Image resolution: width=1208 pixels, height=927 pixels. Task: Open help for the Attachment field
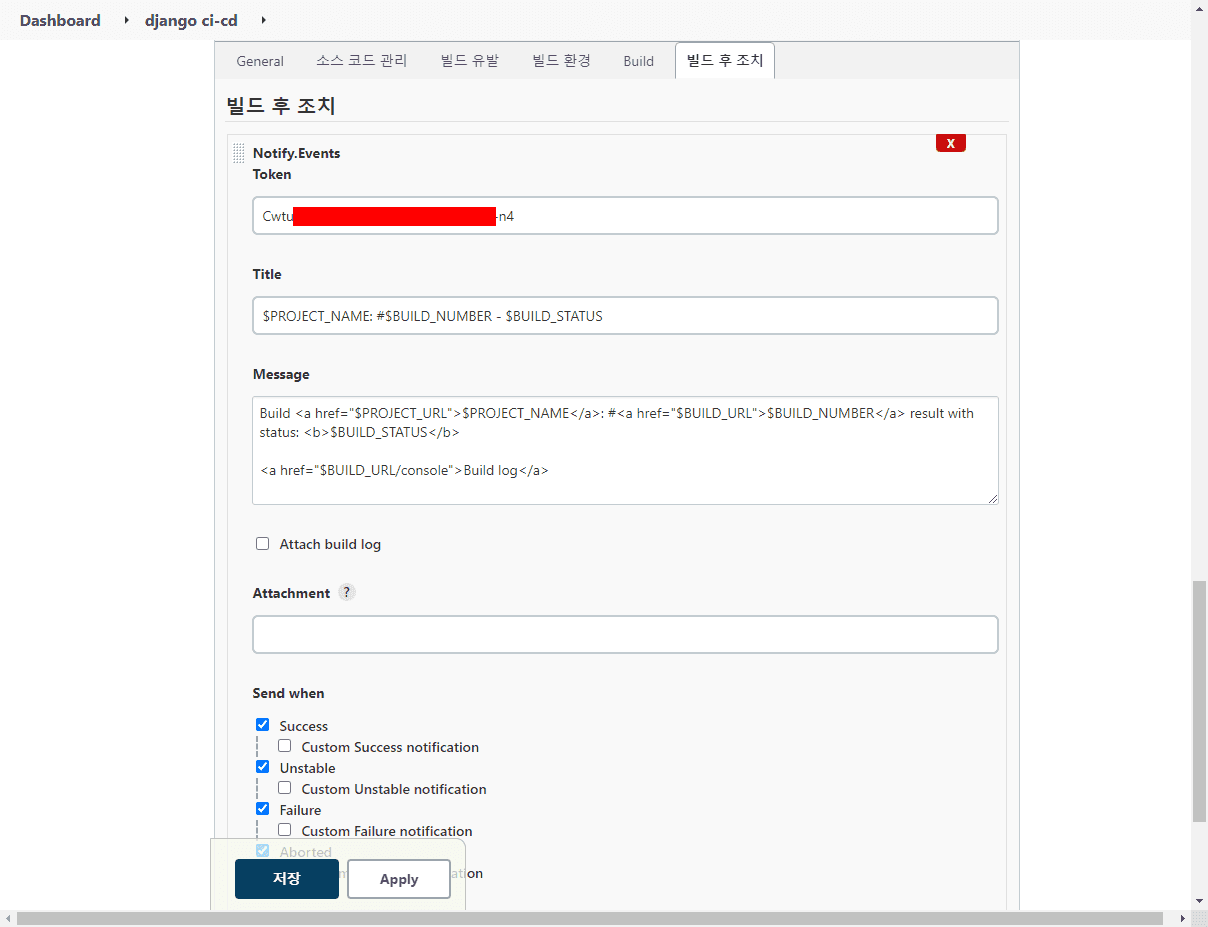point(346,592)
